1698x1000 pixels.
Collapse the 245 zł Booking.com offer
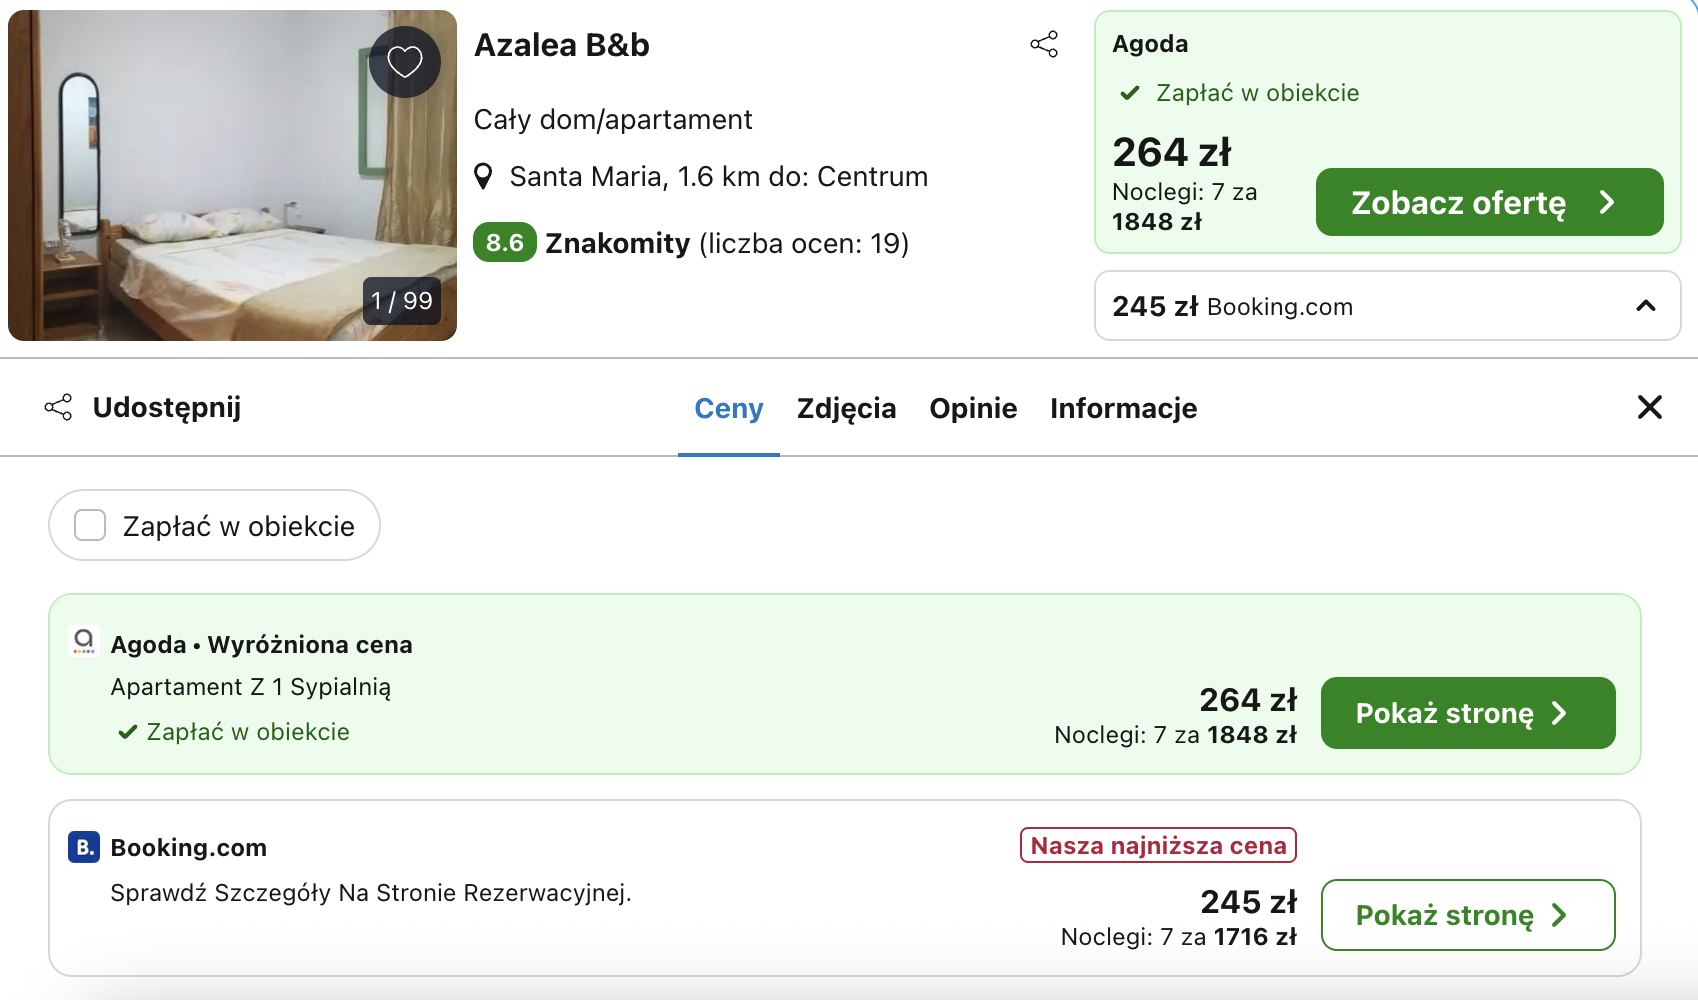point(1646,306)
